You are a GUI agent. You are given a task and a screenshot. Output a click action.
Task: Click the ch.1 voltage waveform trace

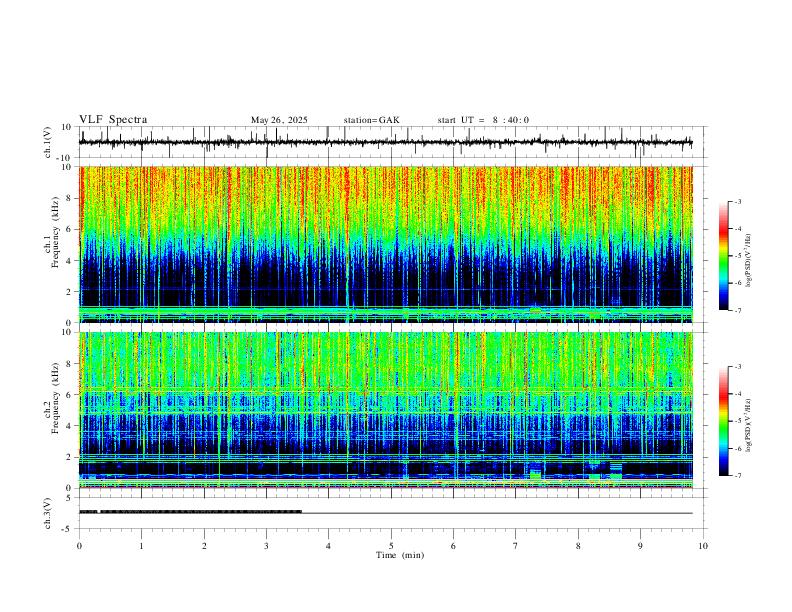point(386,142)
